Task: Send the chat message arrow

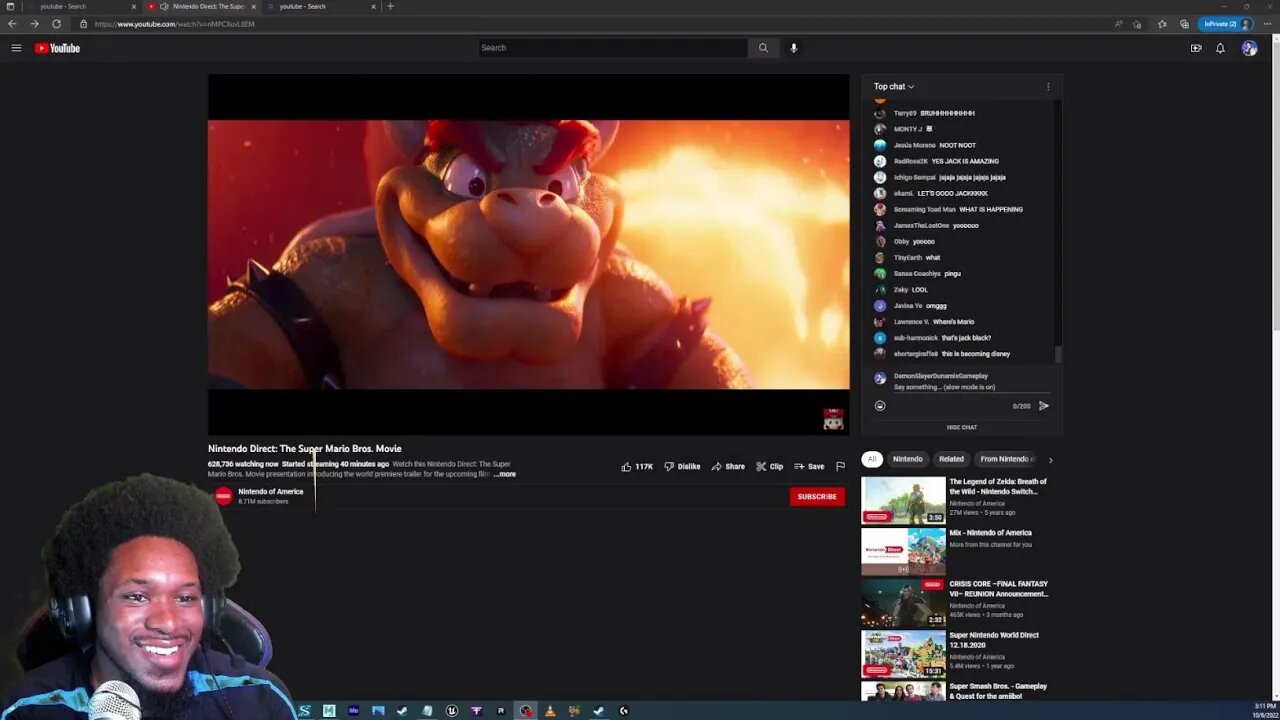Action: pos(1044,406)
